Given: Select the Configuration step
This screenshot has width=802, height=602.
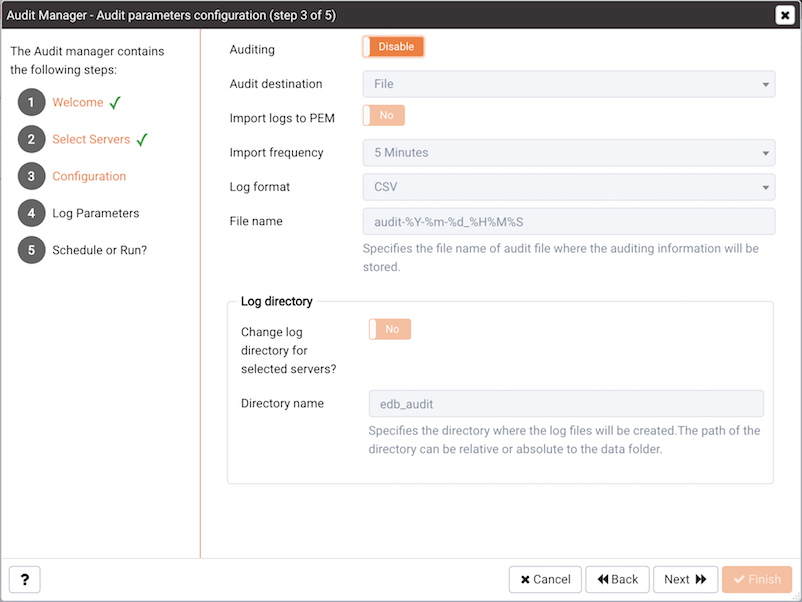Looking at the screenshot, I should click(x=89, y=176).
